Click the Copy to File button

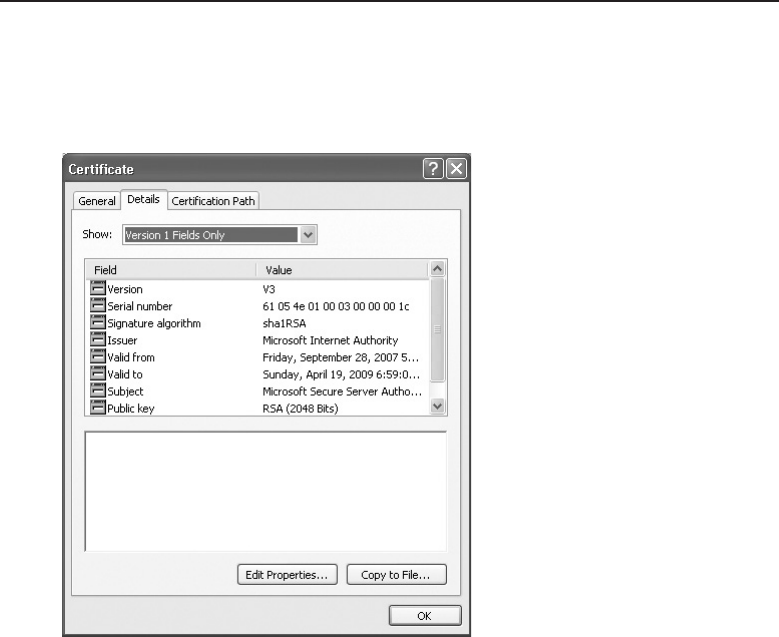click(396, 575)
